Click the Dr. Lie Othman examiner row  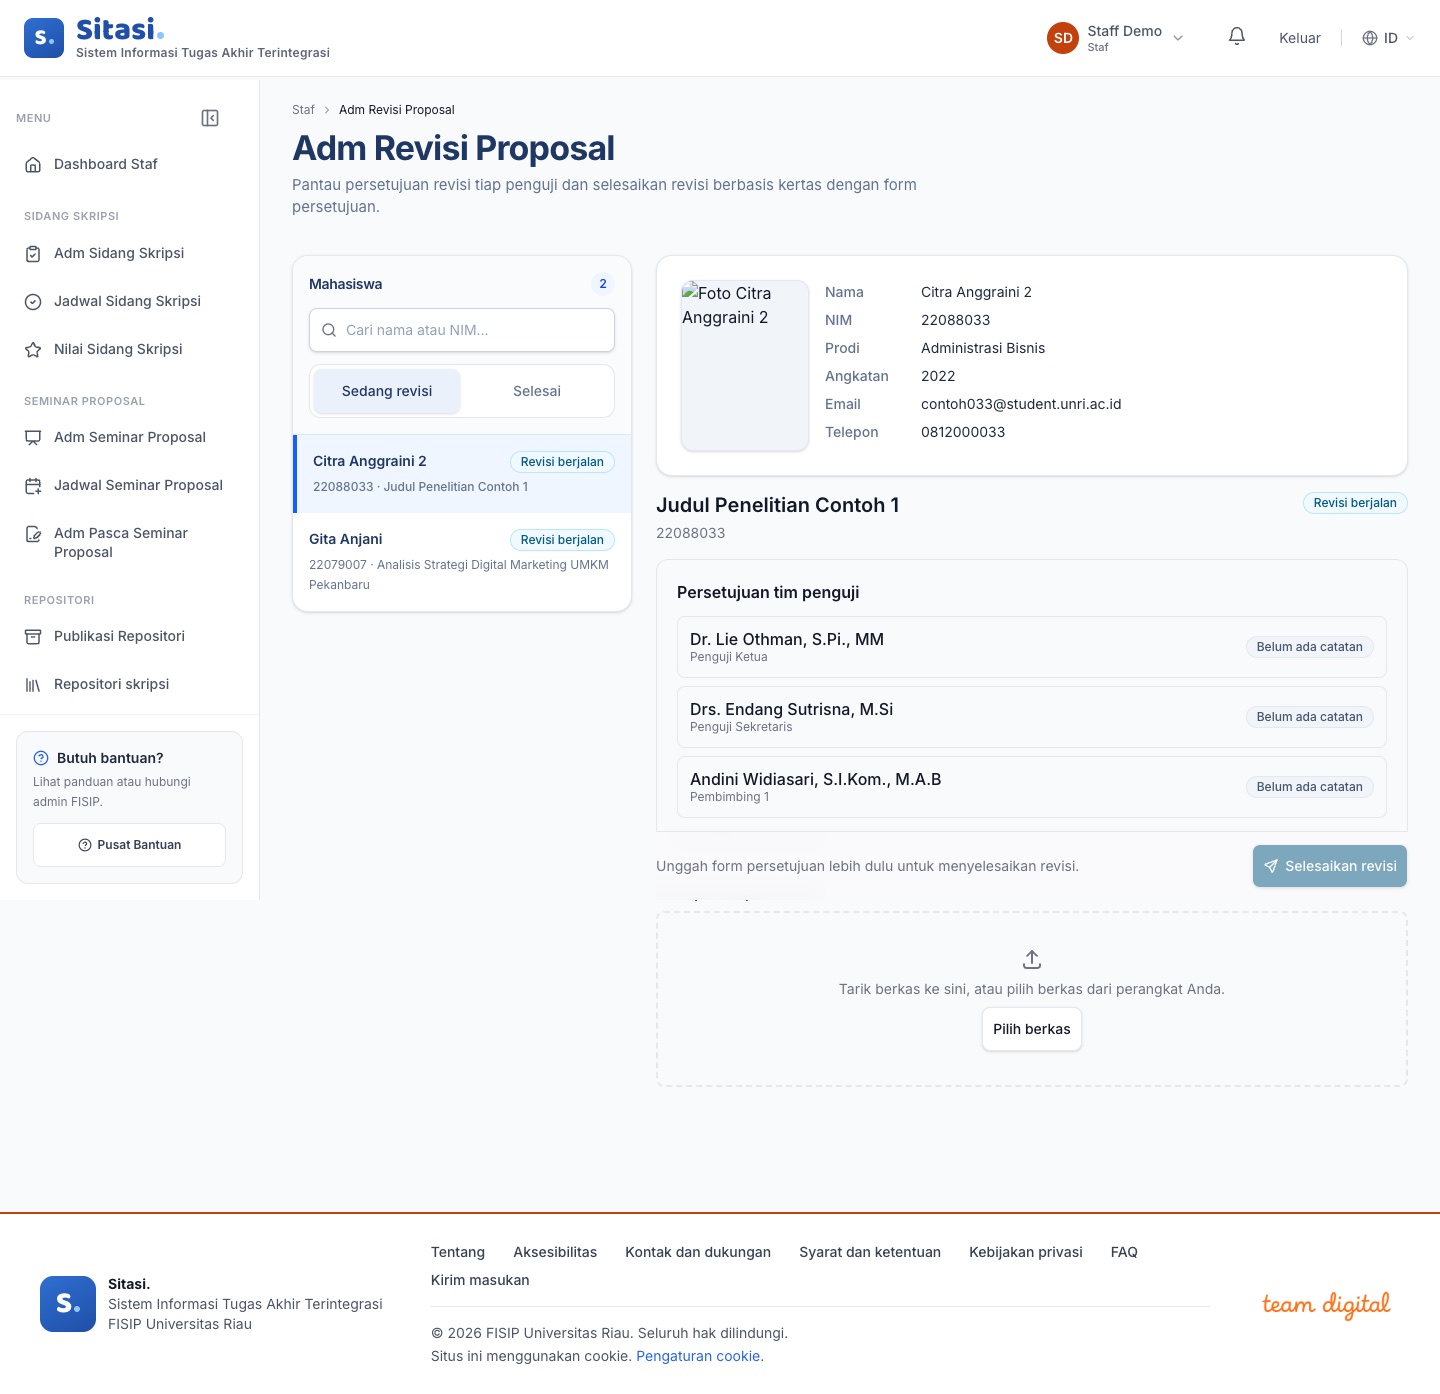(x=1032, y=647)
